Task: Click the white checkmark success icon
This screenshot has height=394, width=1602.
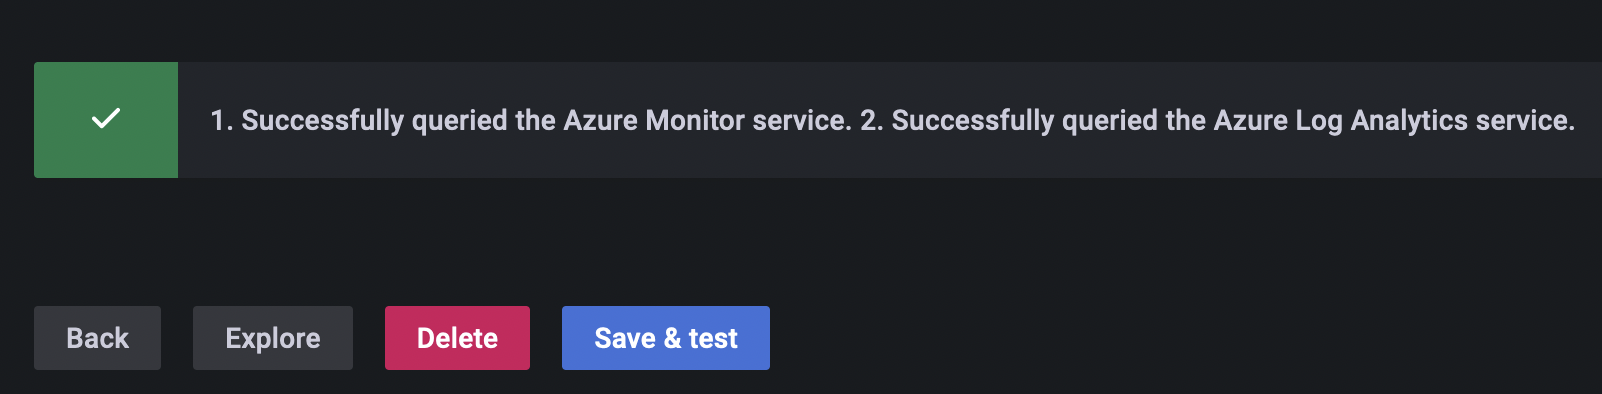Action: tap(106, 119)
